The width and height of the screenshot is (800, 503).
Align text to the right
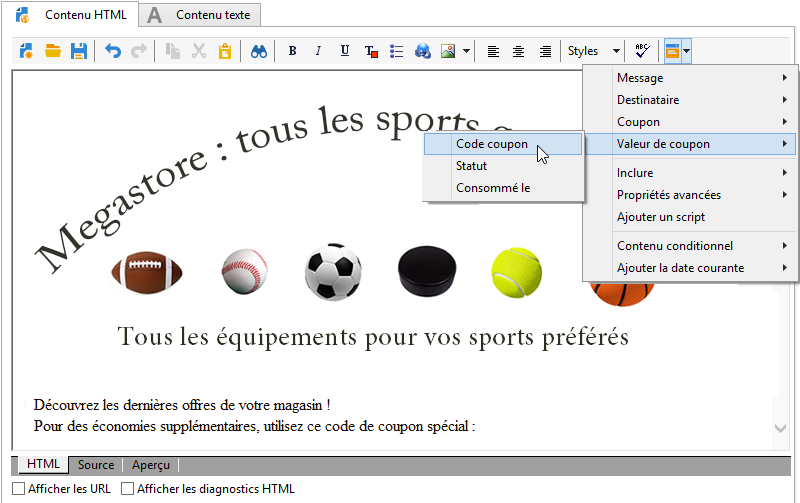click(x=545, y=51)
